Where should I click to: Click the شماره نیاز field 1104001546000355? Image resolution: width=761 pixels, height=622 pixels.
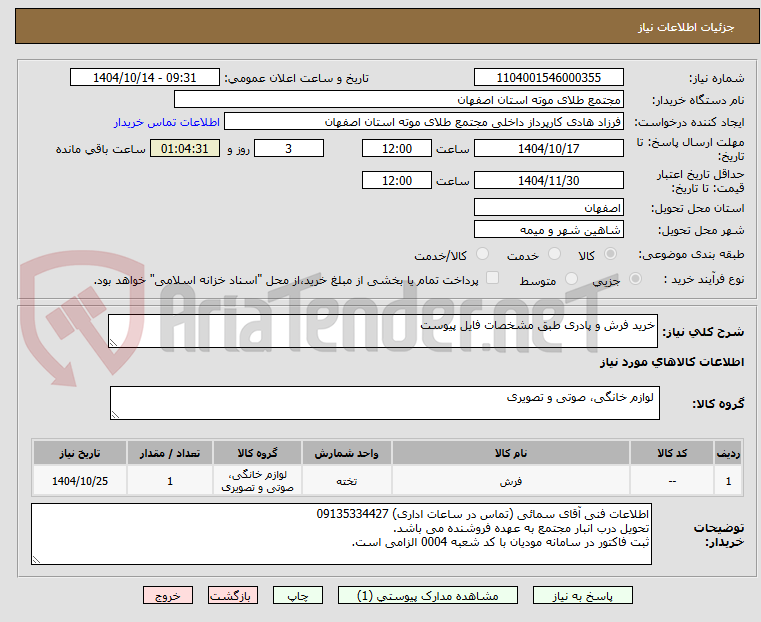pos(548,78)
